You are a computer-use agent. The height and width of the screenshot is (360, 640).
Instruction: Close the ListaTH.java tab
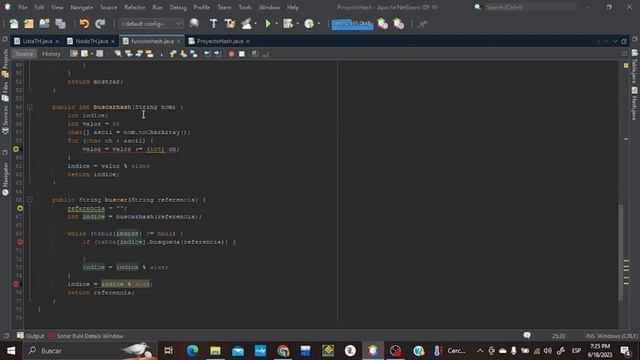tap(57, 42)
